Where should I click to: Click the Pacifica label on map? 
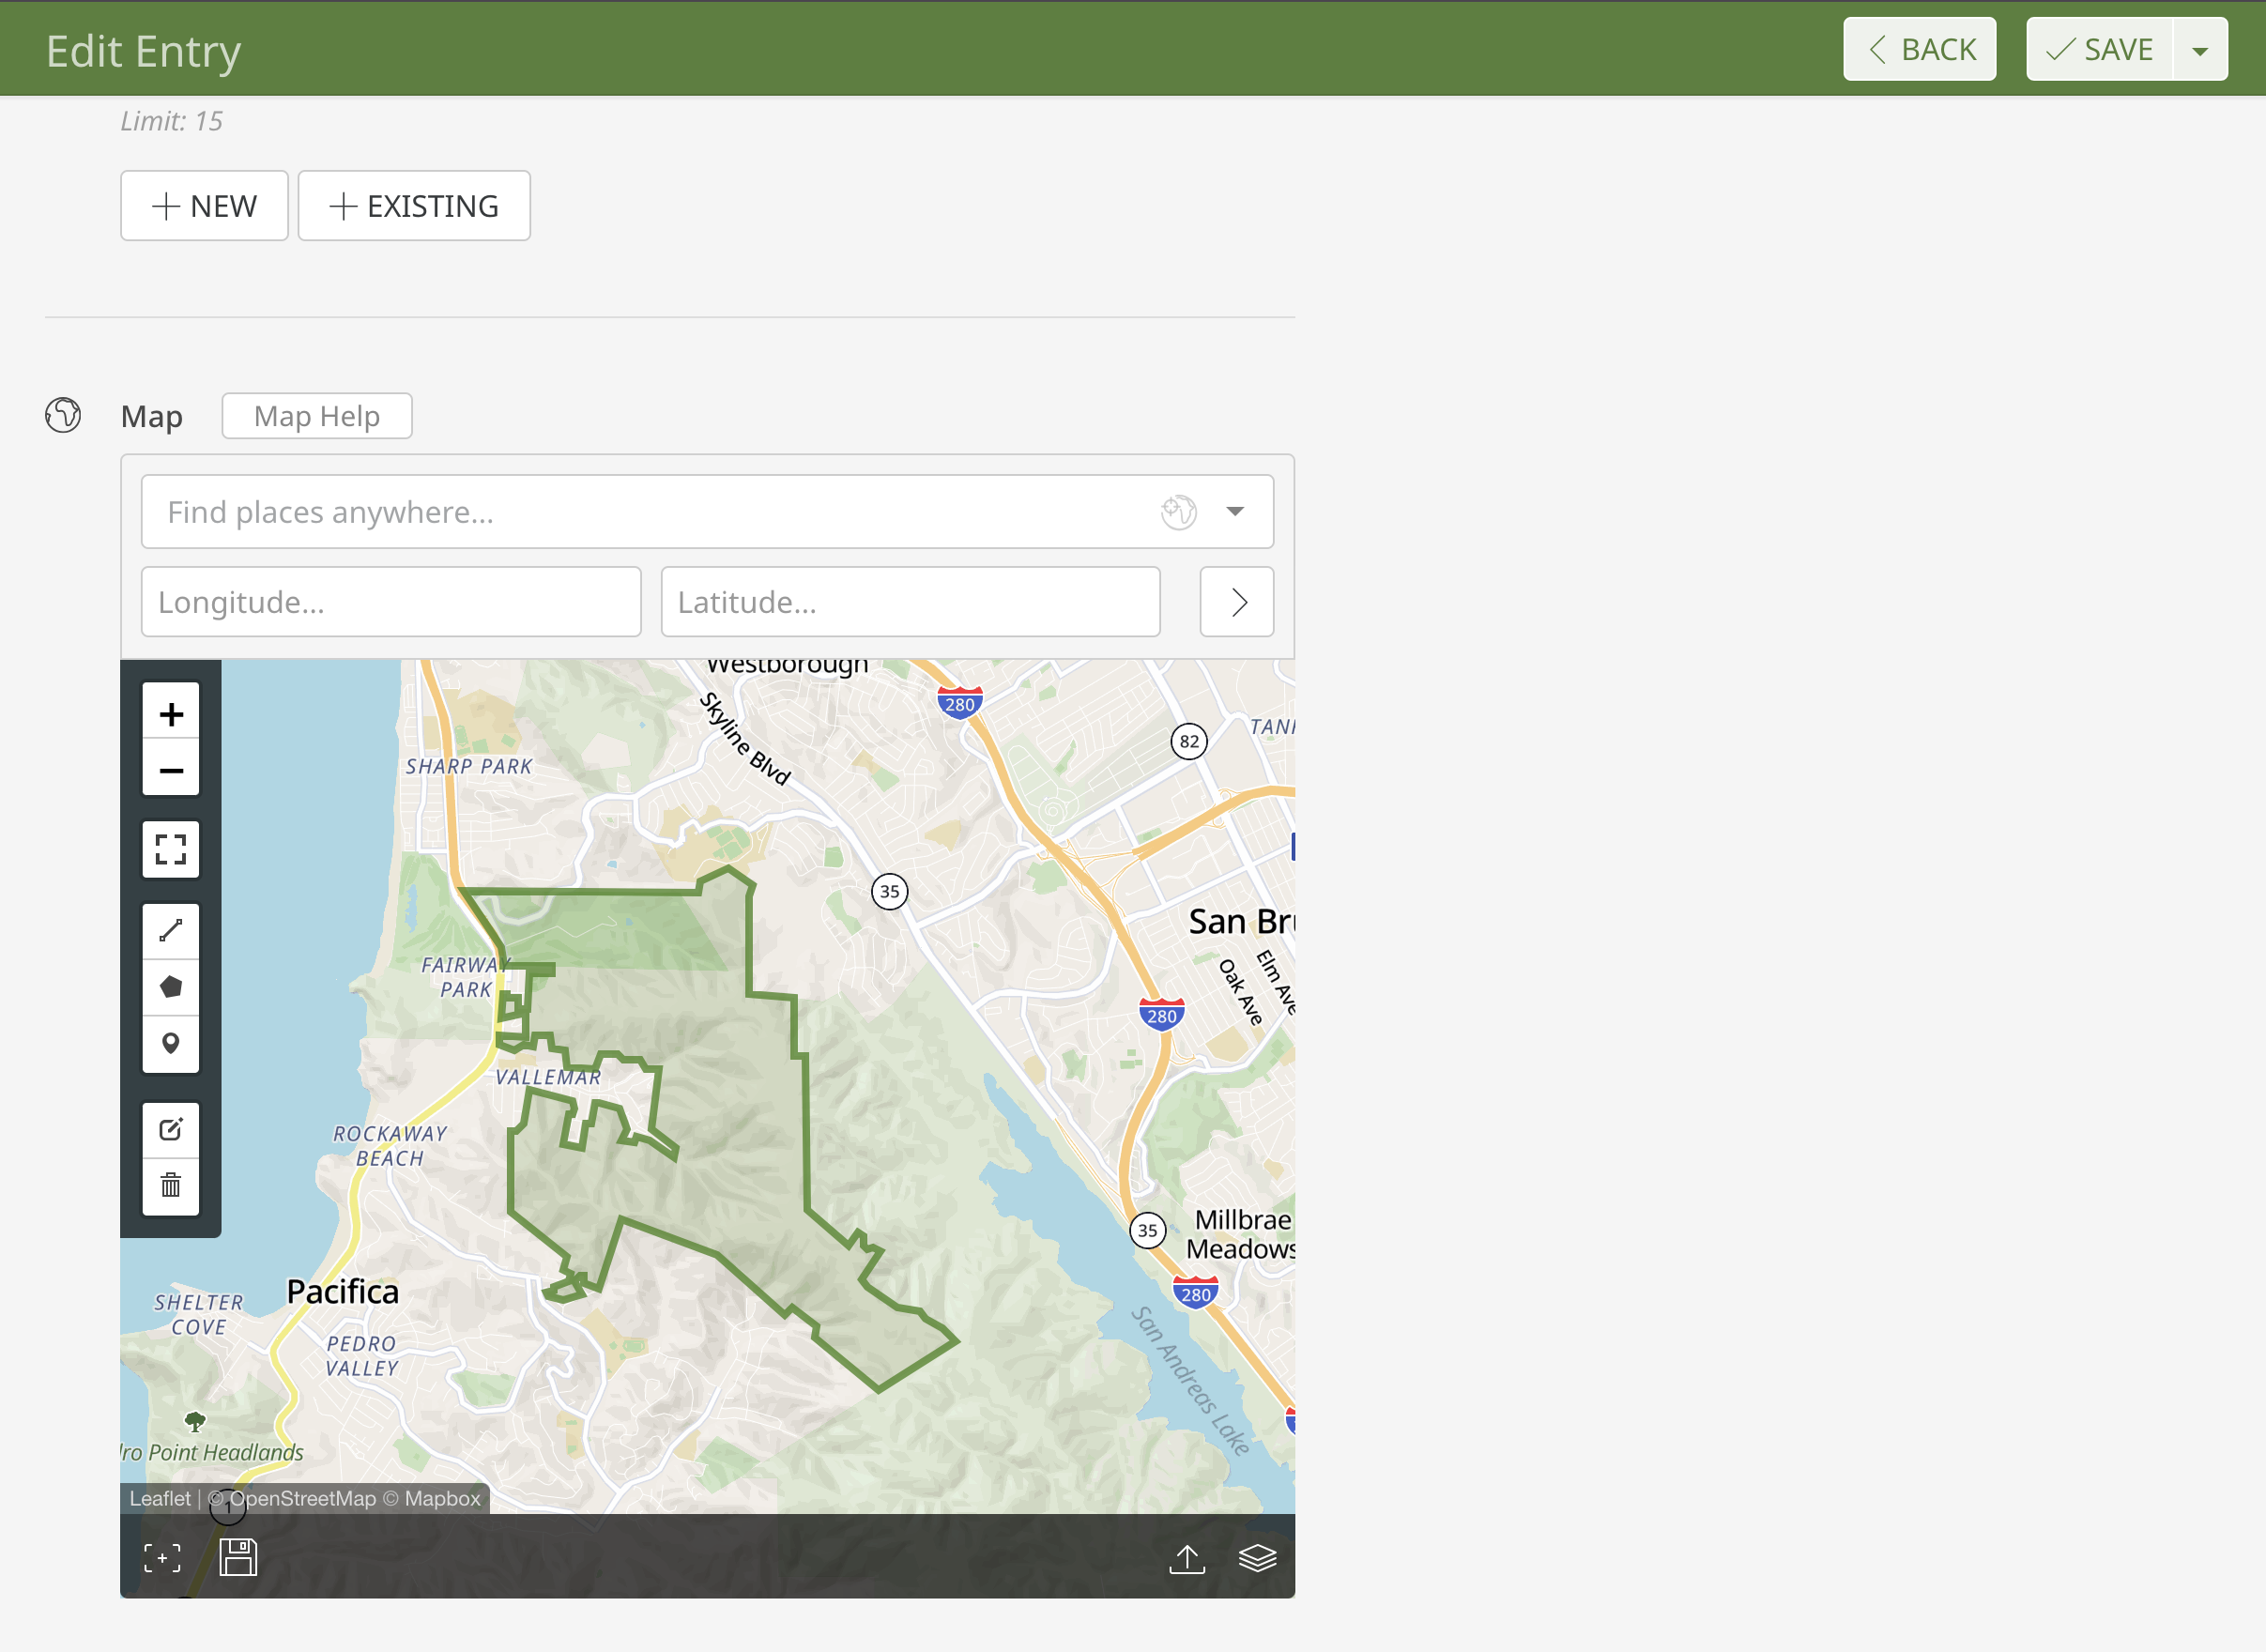[x=343, y=1292]
